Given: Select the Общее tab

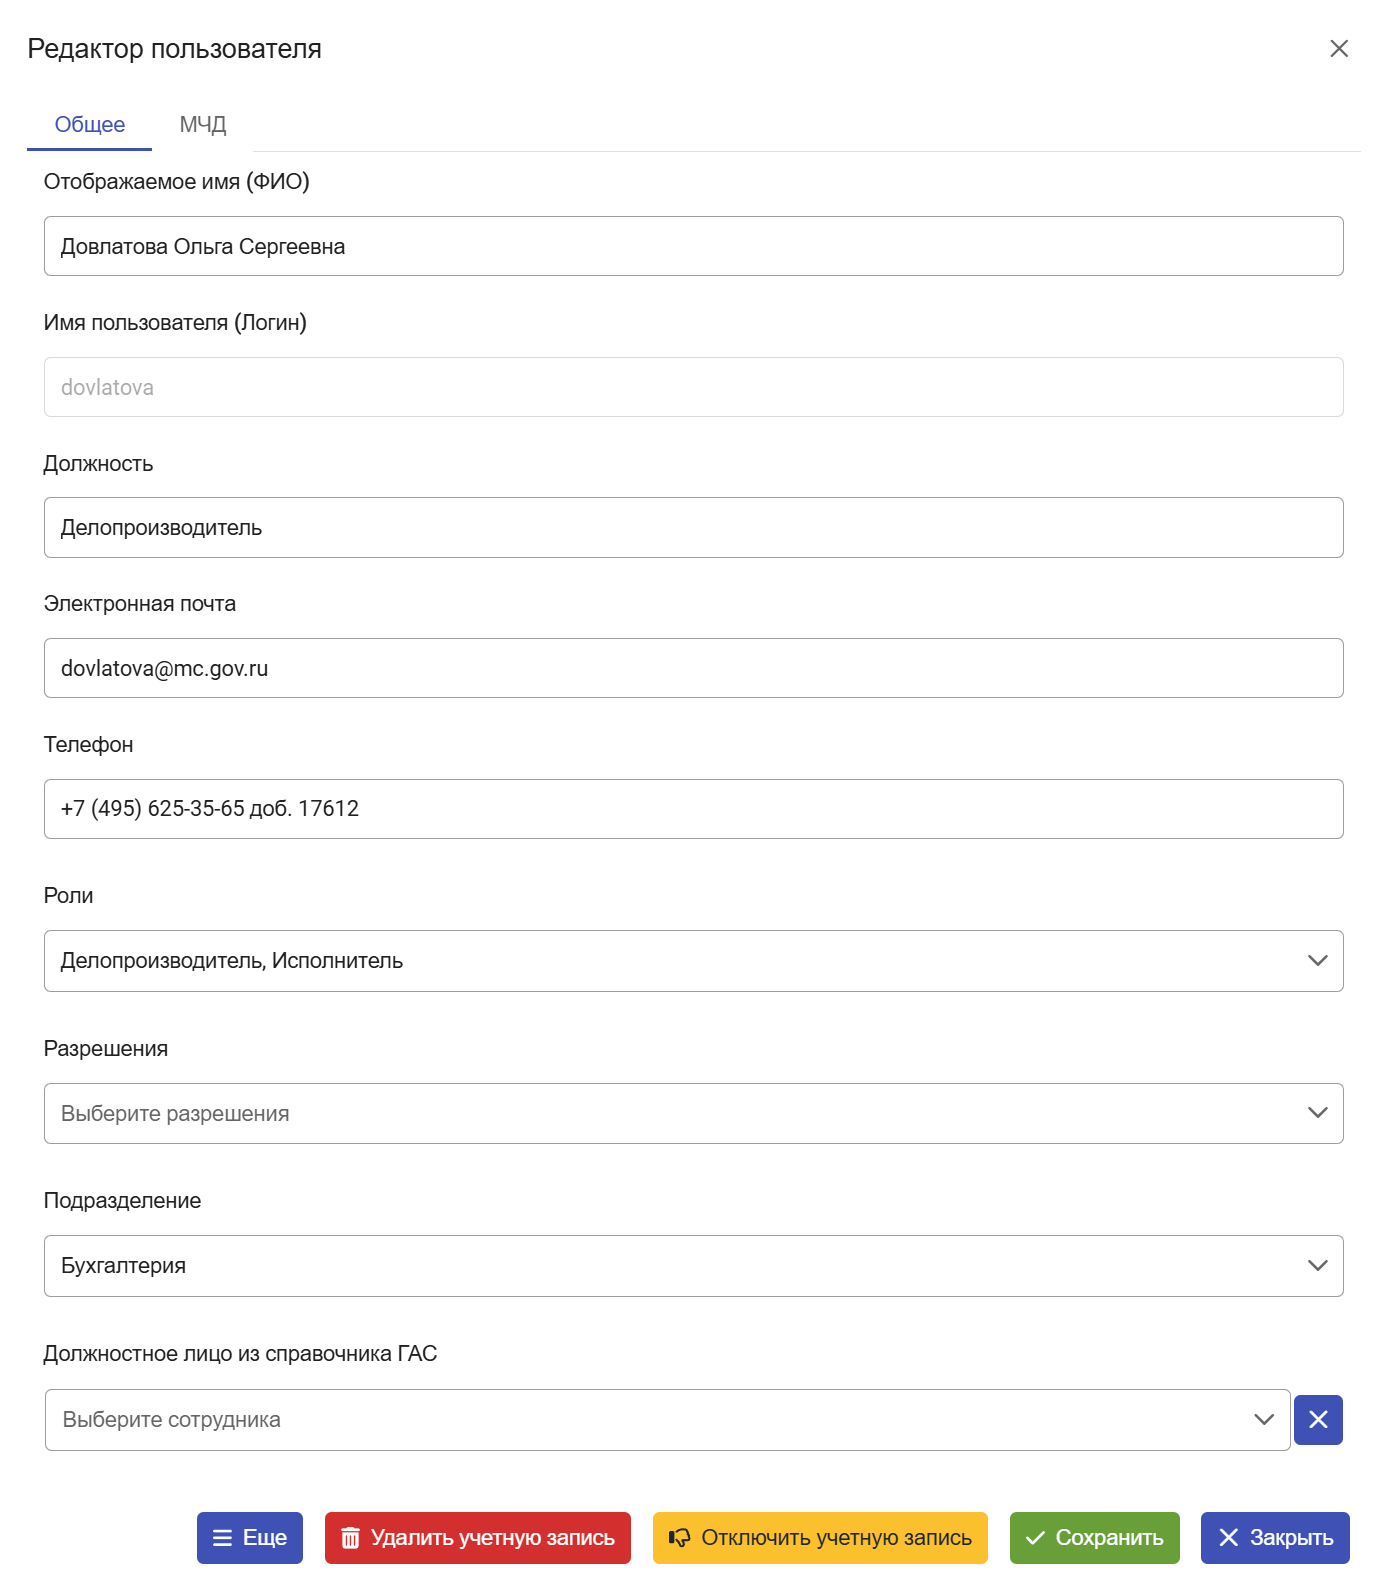Looking at the screenshot, I should (x=90, y=124).
